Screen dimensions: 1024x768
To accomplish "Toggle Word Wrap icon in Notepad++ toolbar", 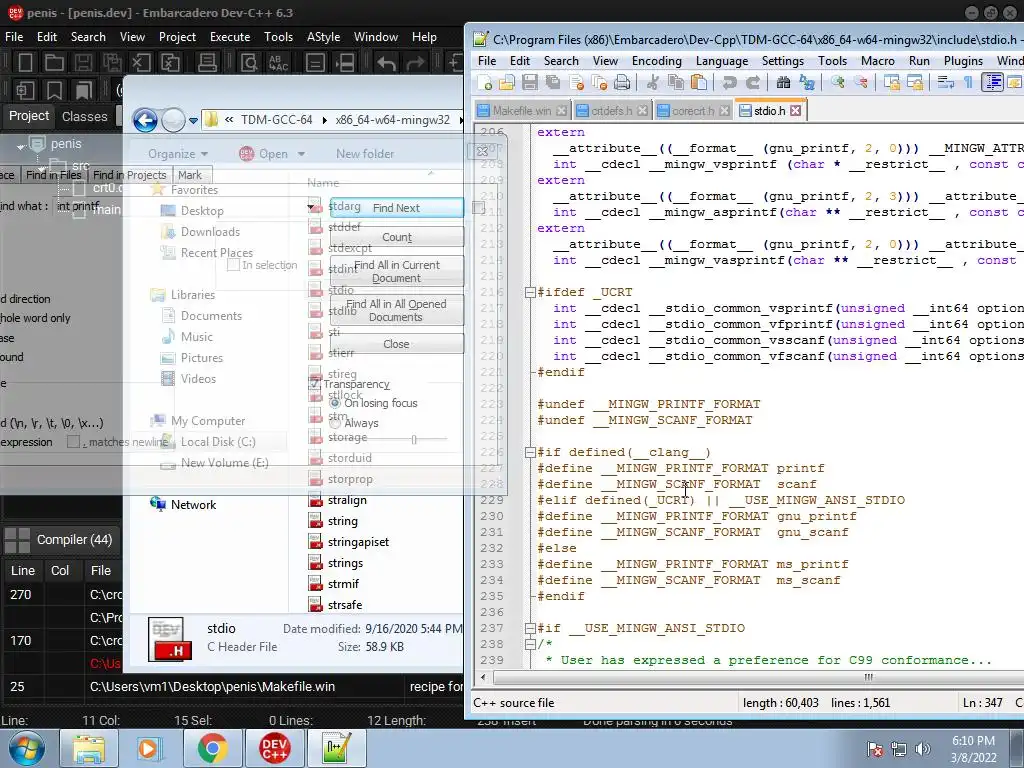I will (x=946, y=82).
